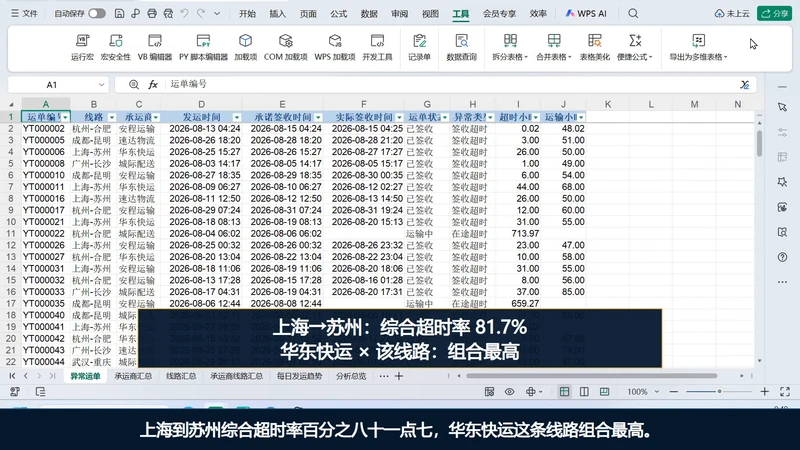The width and height of the screenshot is (800, 450).
Task: Open the Name Box dropdown arrow
Action: (101, 85)
